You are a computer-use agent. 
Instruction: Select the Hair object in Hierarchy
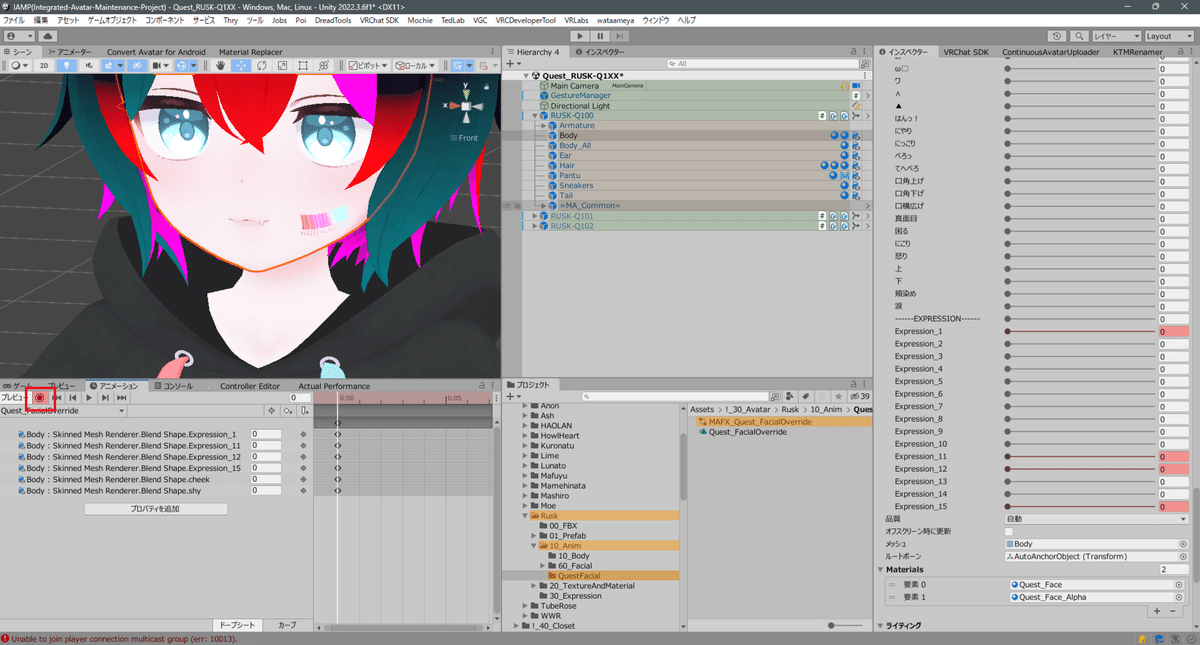click(567, 166)
